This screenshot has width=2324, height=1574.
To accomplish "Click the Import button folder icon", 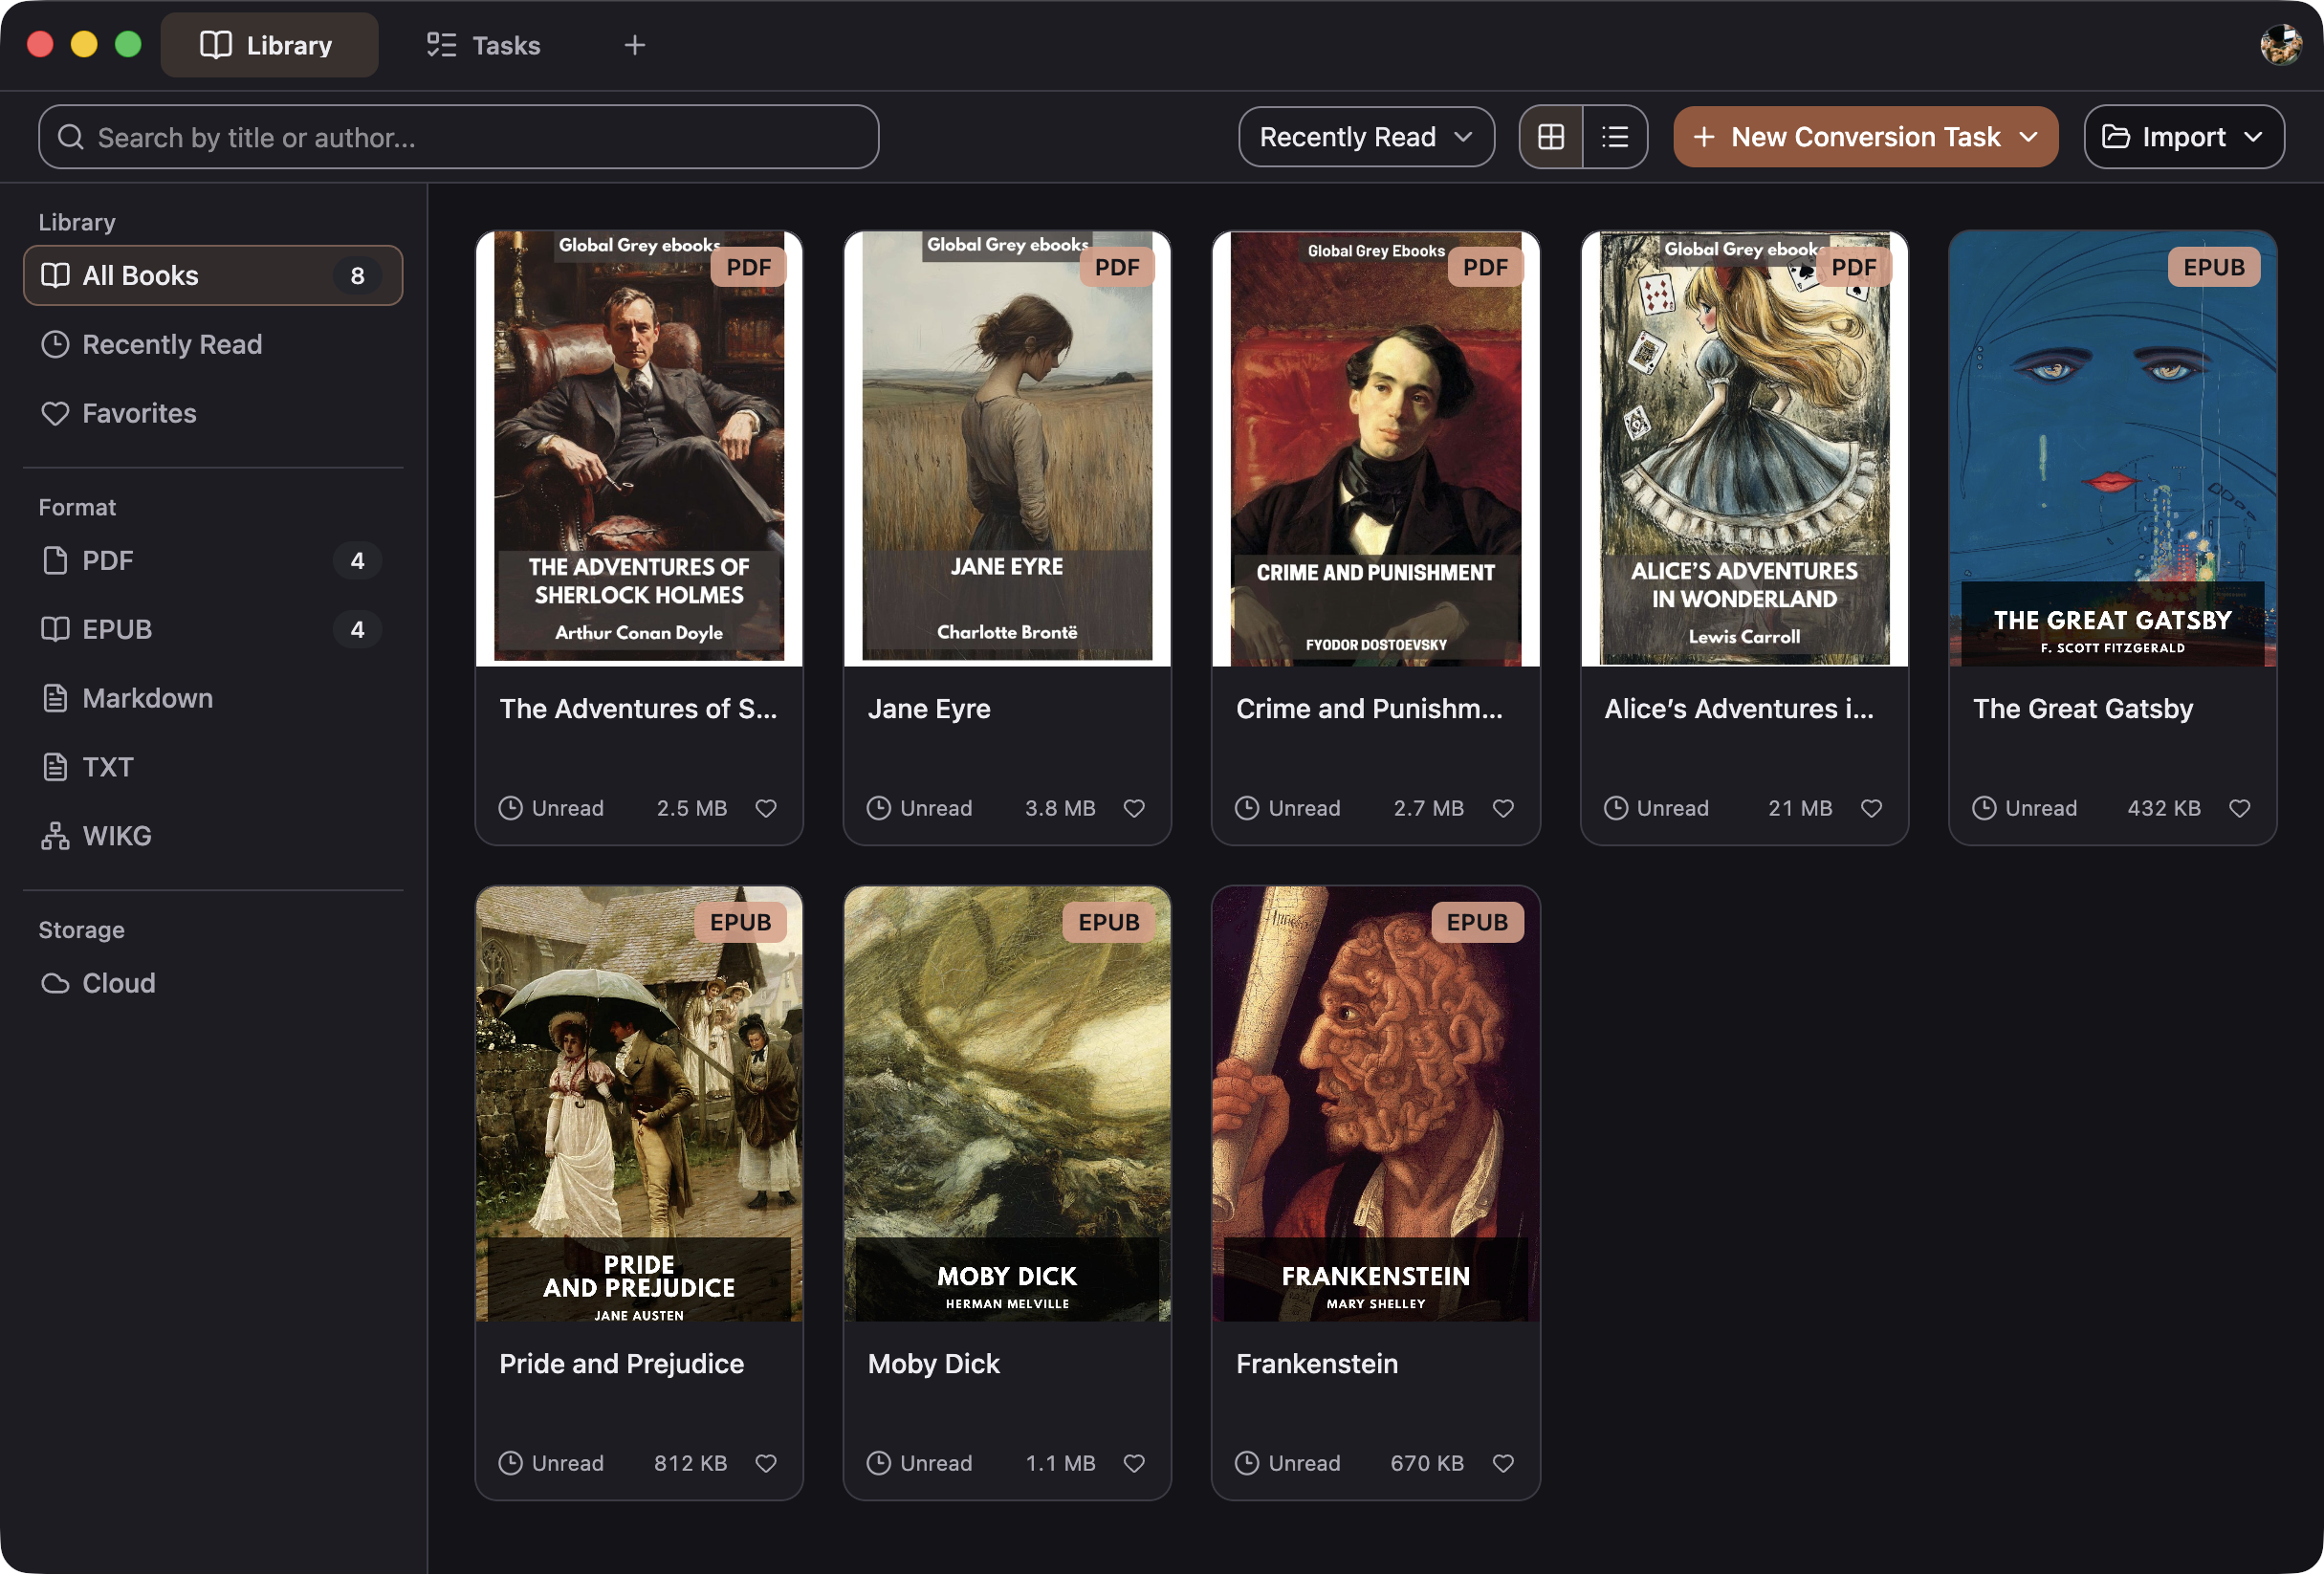I will (2116, 137).
